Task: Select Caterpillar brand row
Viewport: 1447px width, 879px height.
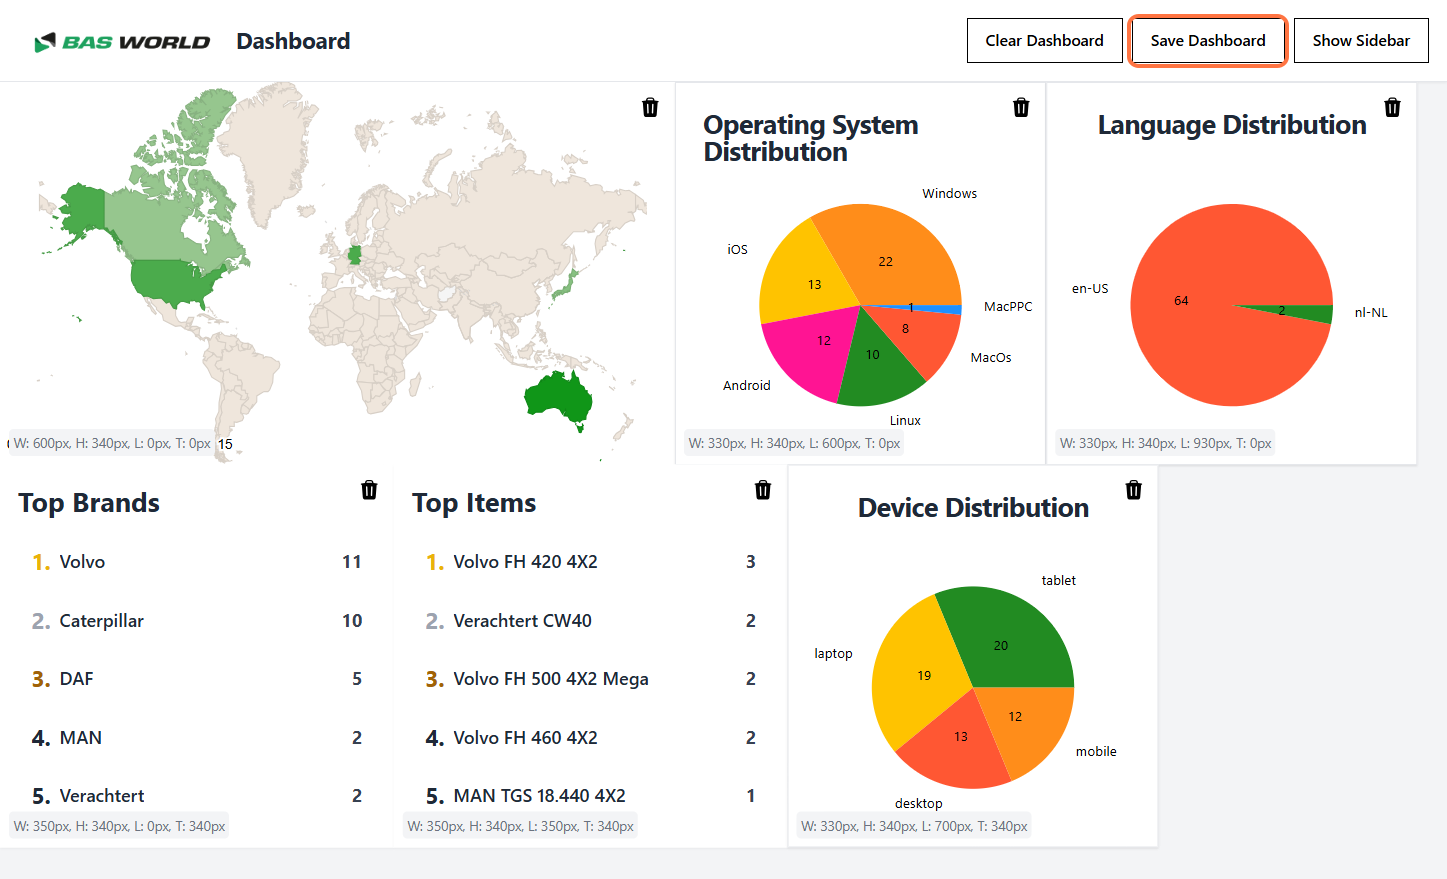Action: [197, 621]
